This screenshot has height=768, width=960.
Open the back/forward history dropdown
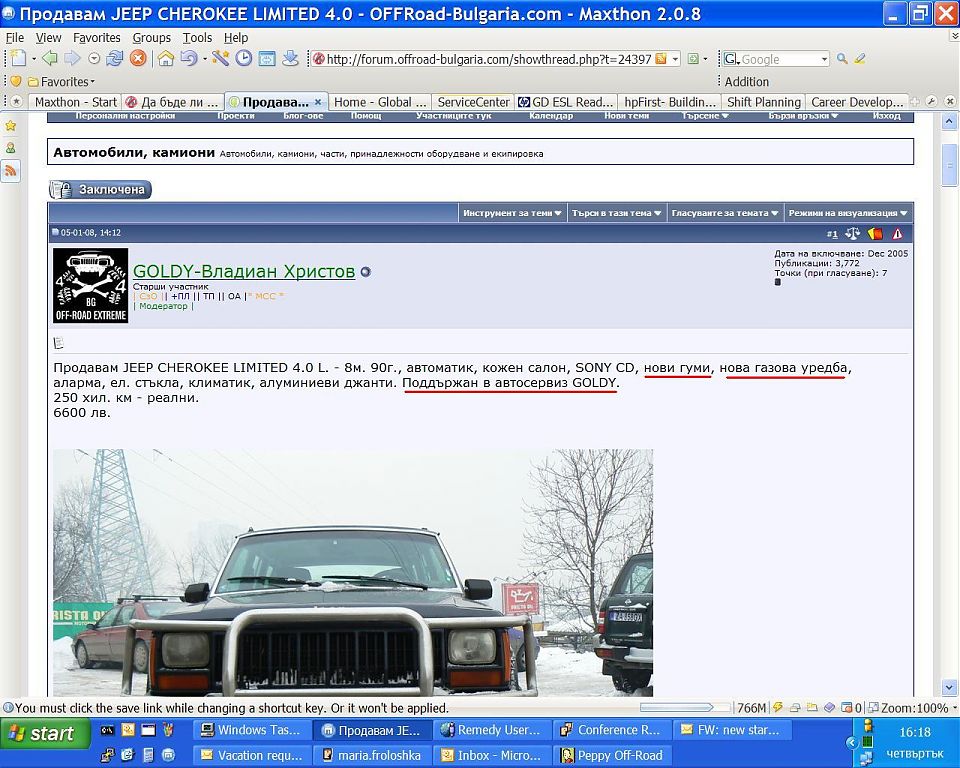coord(94,59)
